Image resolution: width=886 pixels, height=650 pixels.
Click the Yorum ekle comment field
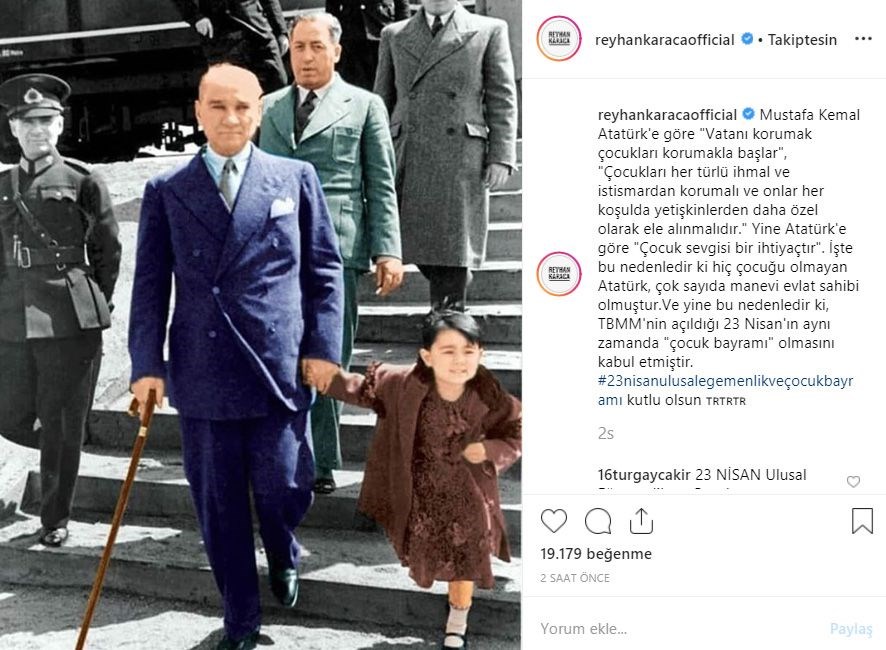[x=678, y=629]
